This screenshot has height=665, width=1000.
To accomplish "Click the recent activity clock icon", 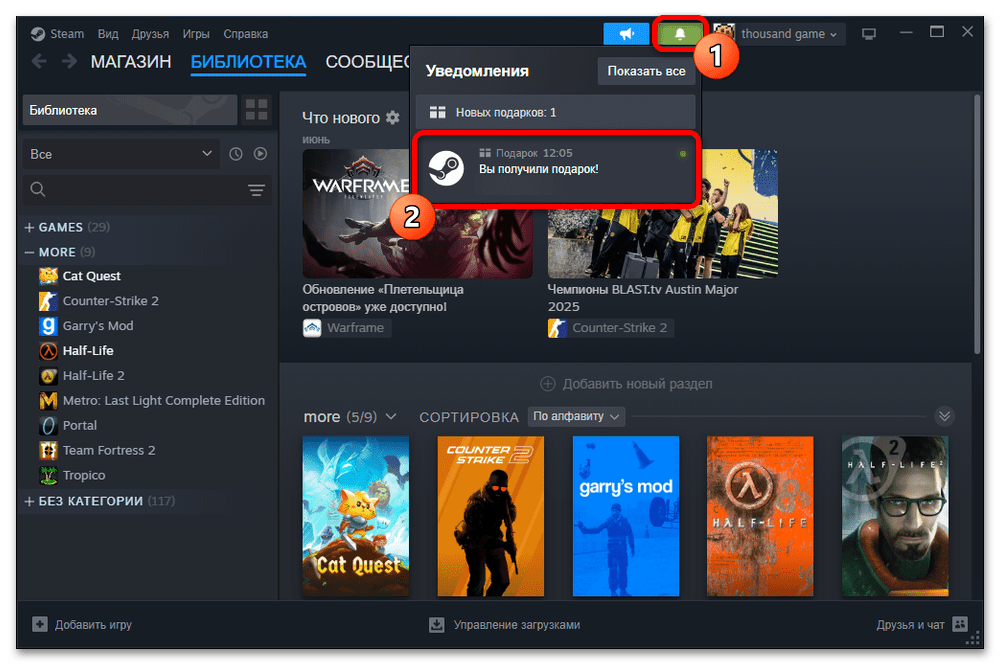I will tap(236, 154).
